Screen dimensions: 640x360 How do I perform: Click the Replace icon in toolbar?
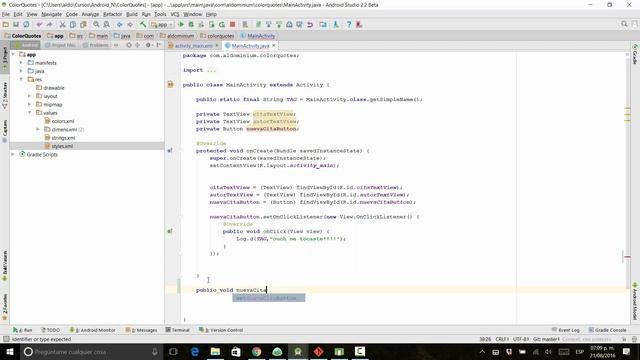(106, 24)
